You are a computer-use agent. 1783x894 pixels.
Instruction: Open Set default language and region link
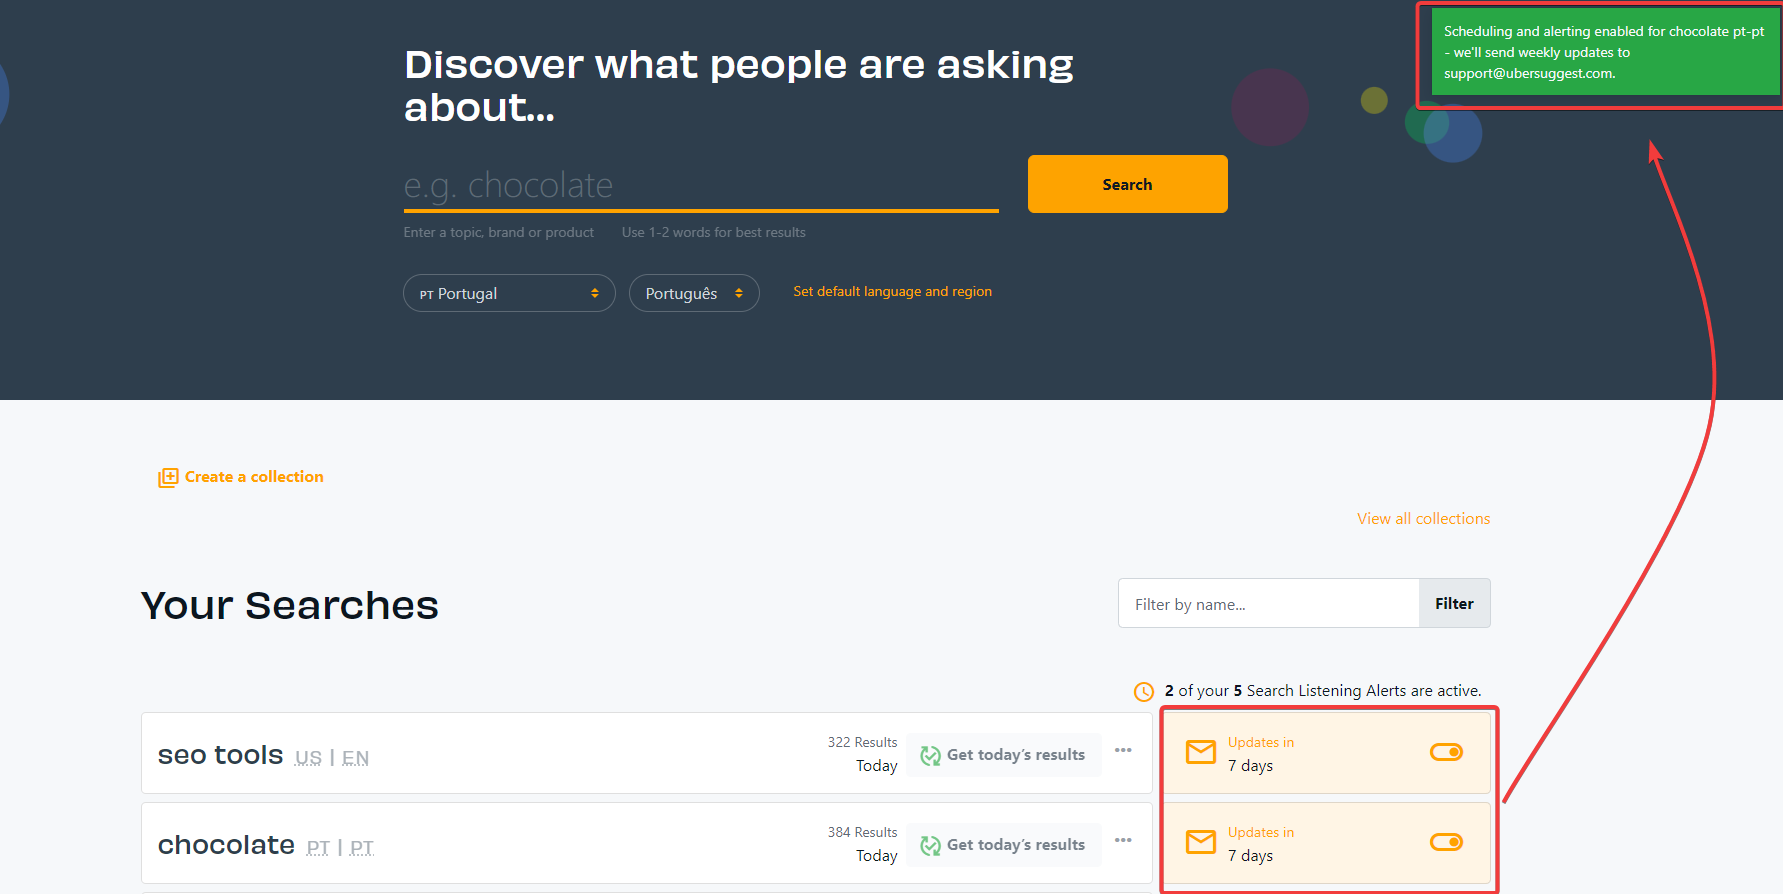[x=892, y=292]
